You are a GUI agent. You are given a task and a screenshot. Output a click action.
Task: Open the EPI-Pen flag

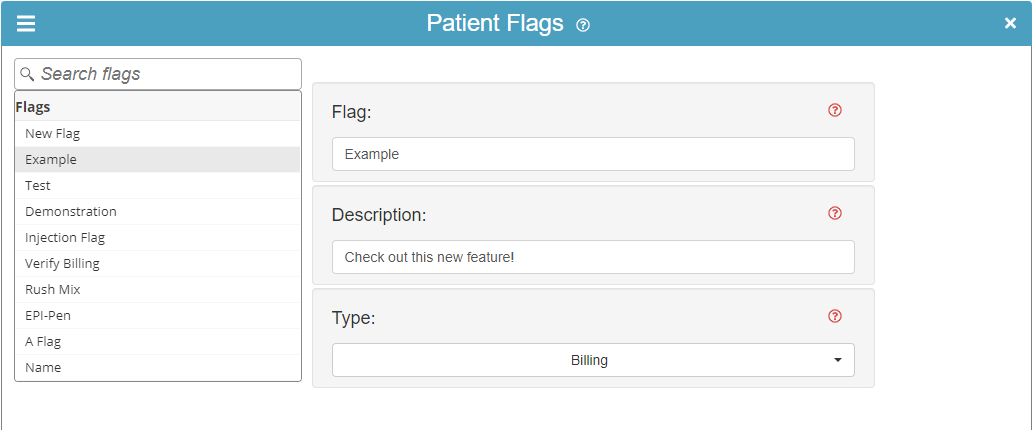[x=47, y=315]
